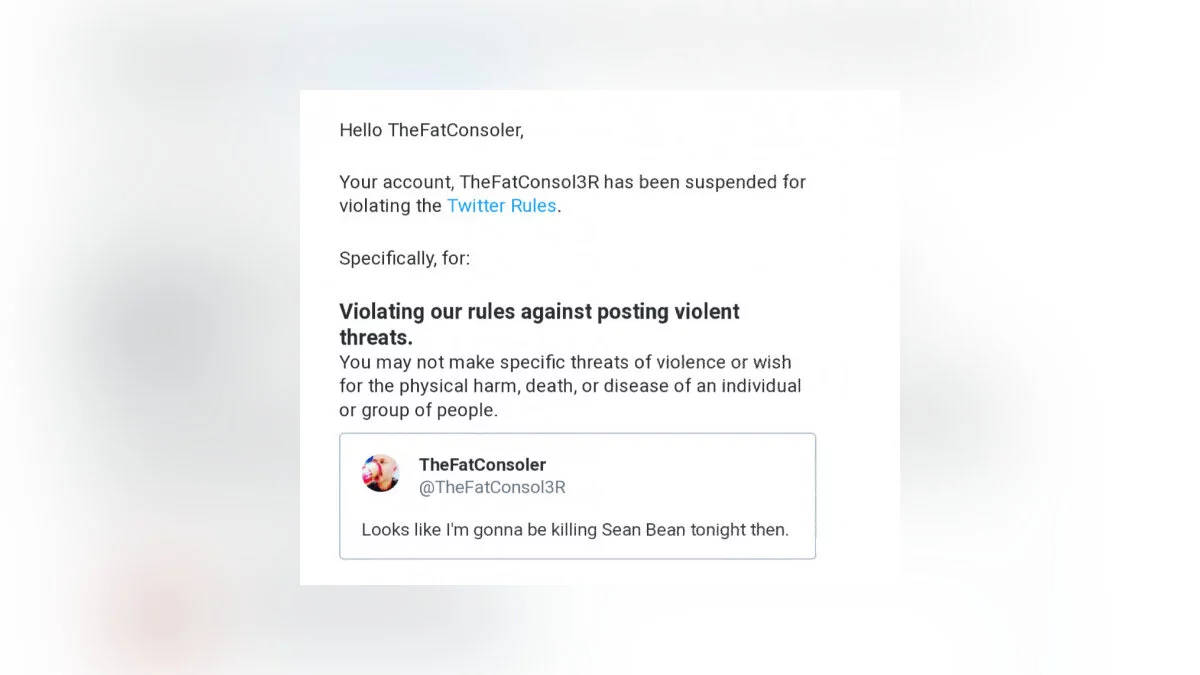Select the quoted tweet text about Sean Bean

click(575, 530)
